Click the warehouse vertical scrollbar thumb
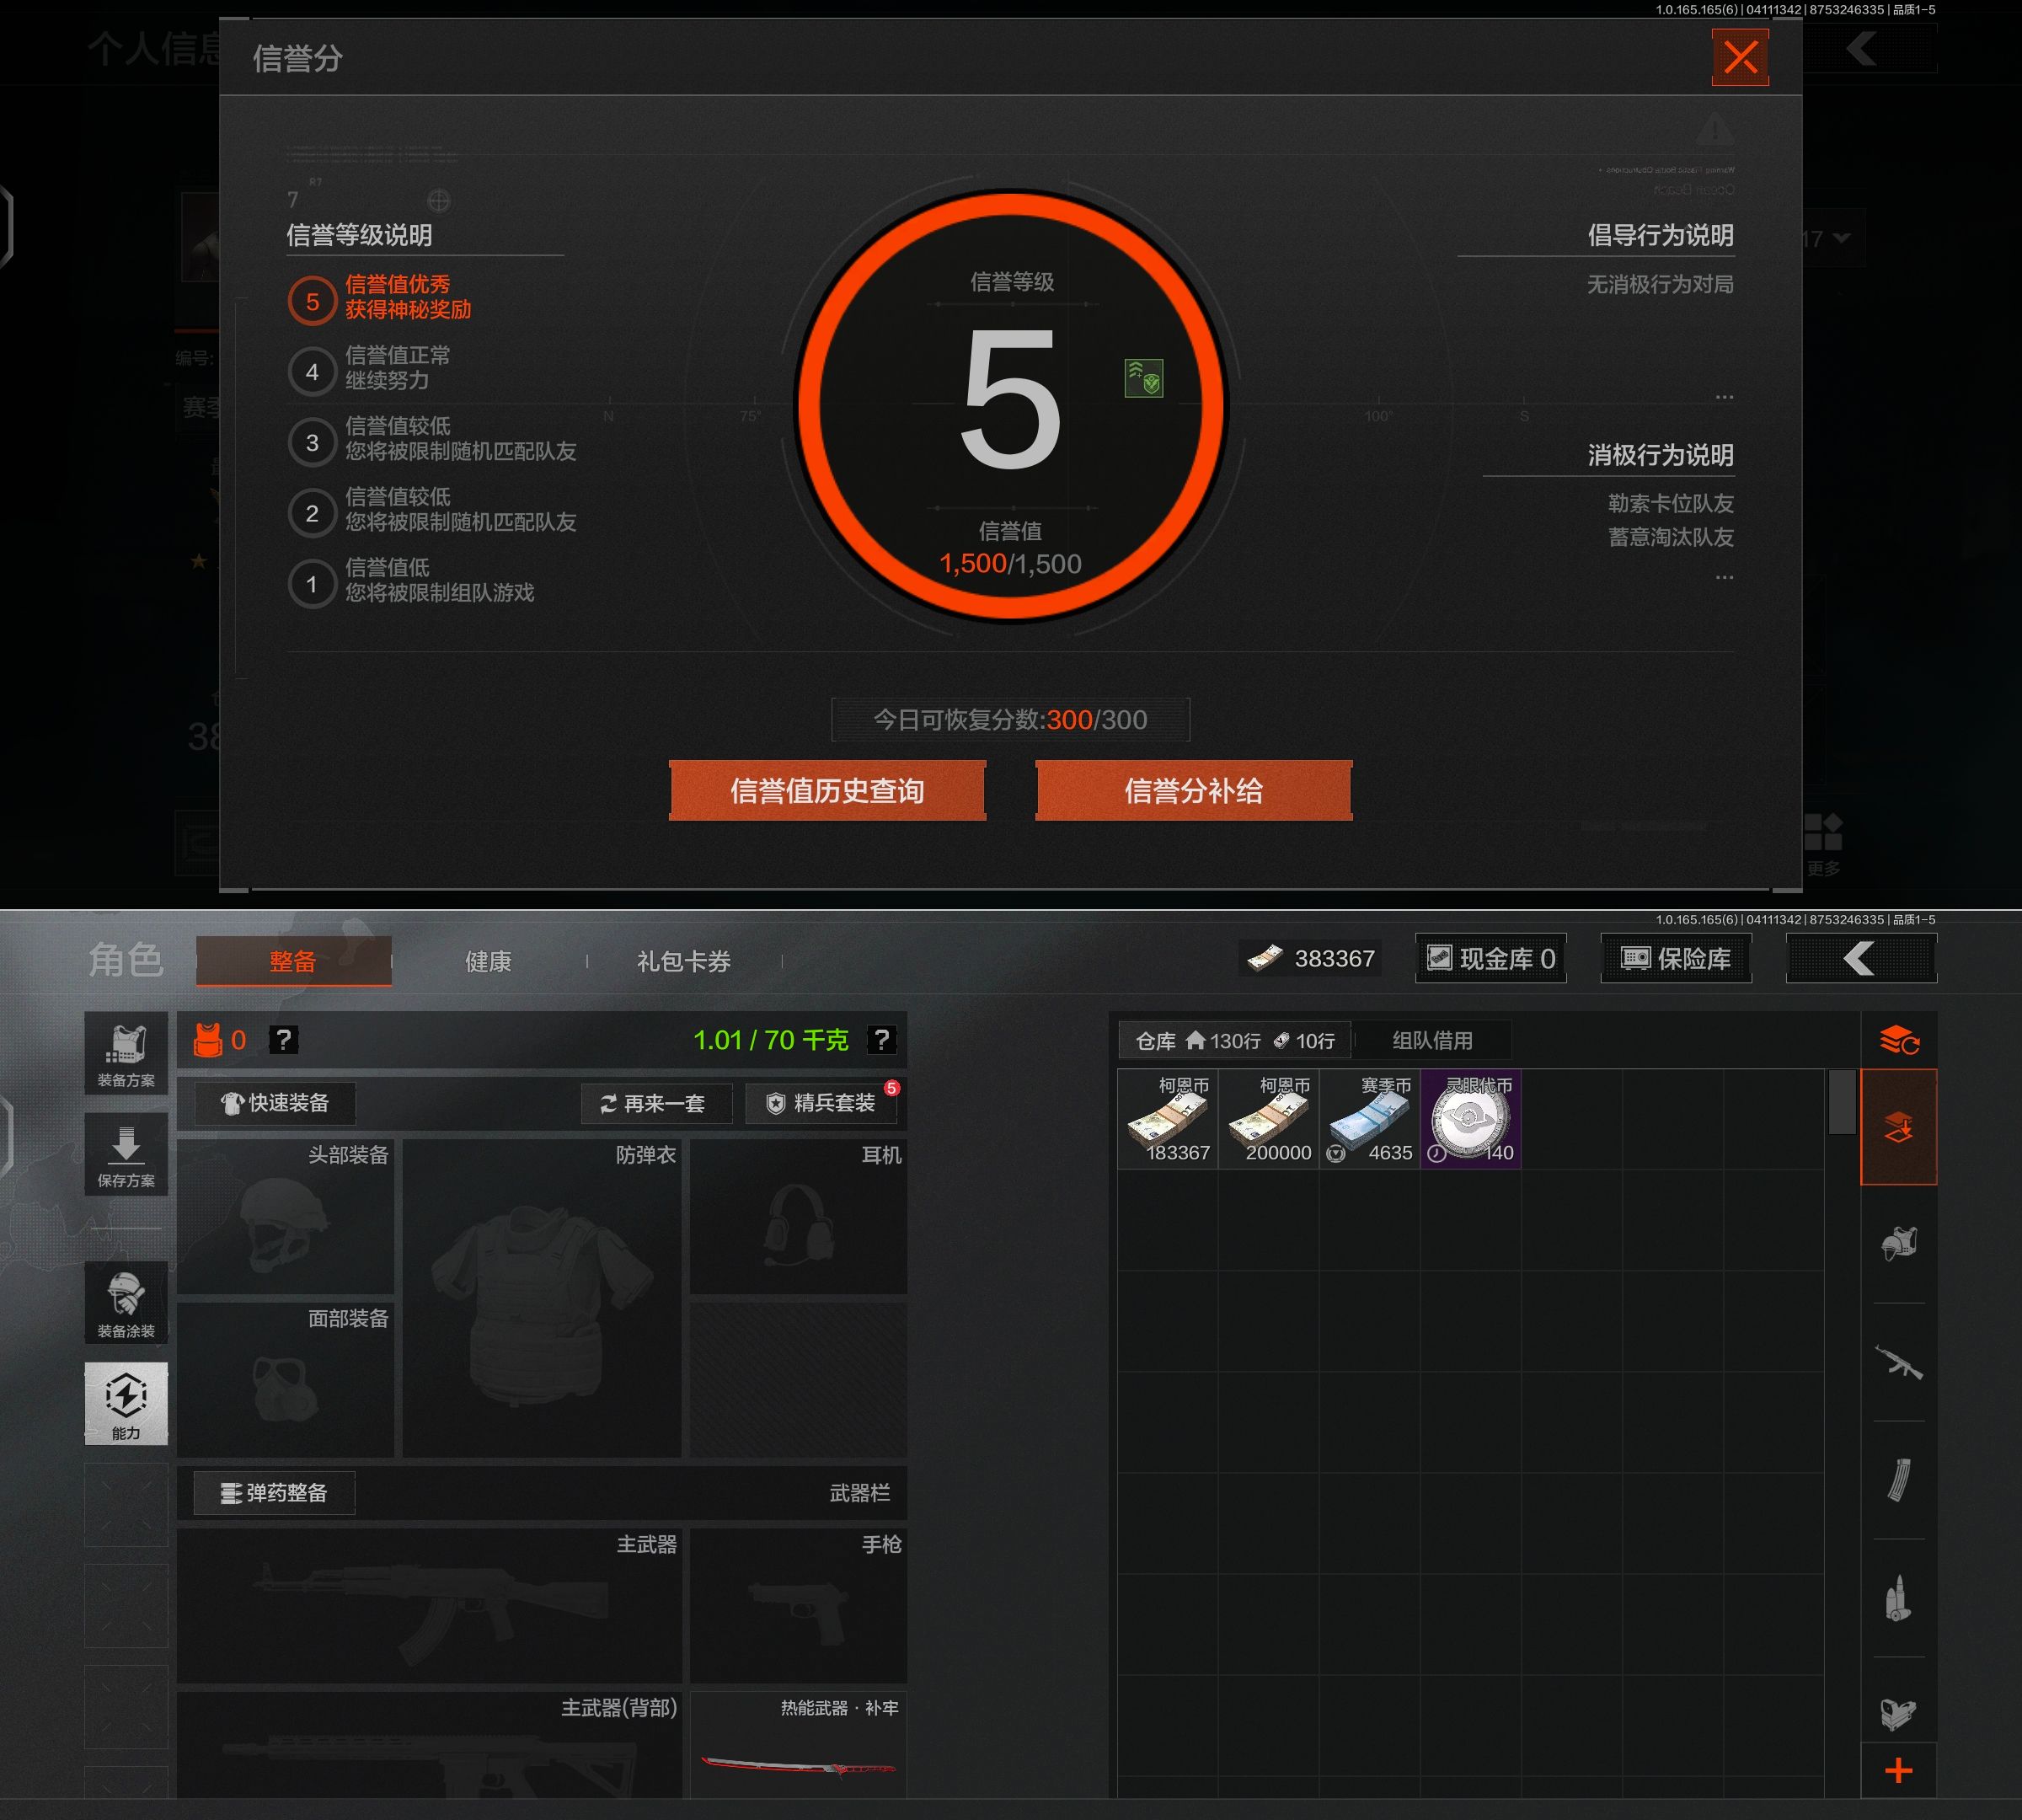2022x1820 pixels. coord(1842,1102)
